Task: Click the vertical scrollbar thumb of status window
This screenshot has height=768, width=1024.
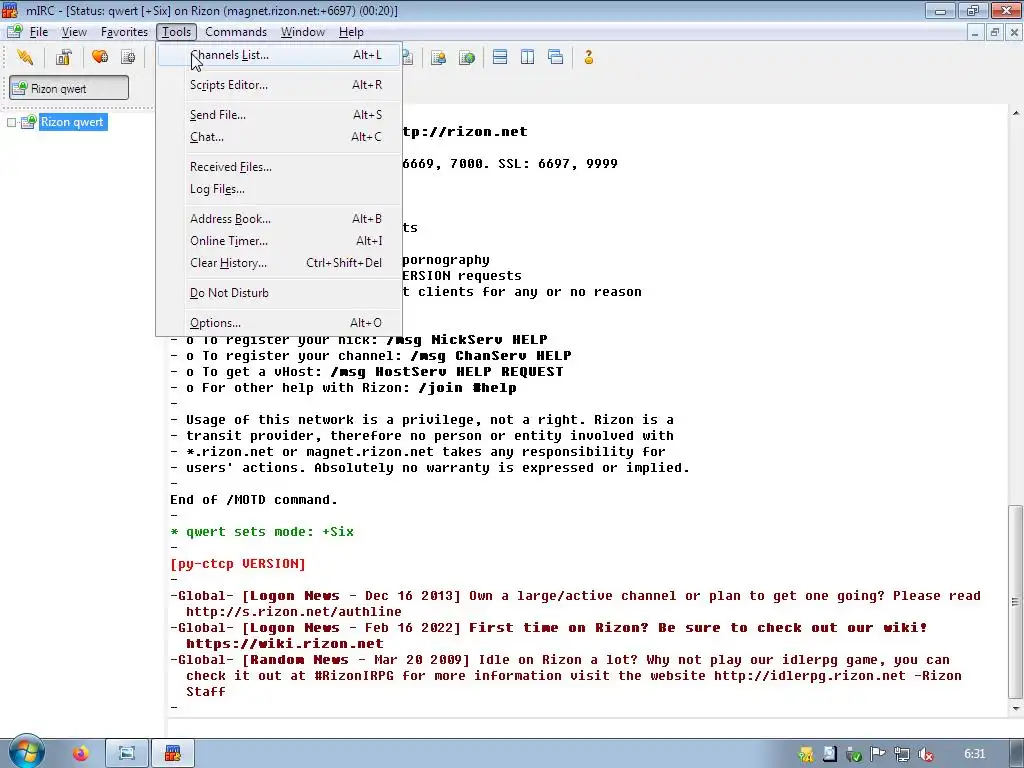Action: [x=1016, y=601]
